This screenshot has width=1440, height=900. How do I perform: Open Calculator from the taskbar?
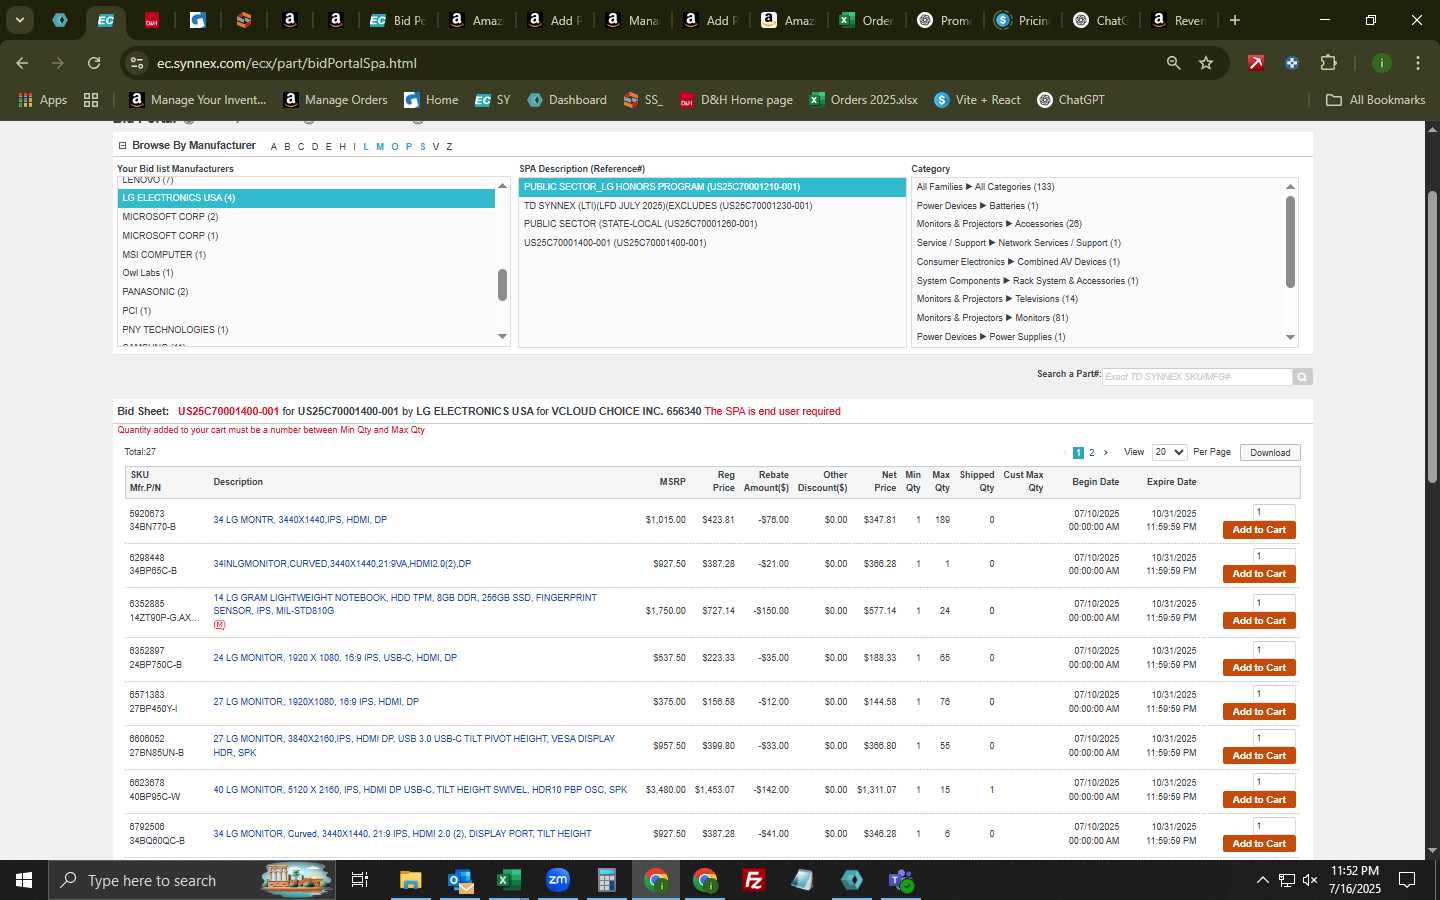(606, 880)
